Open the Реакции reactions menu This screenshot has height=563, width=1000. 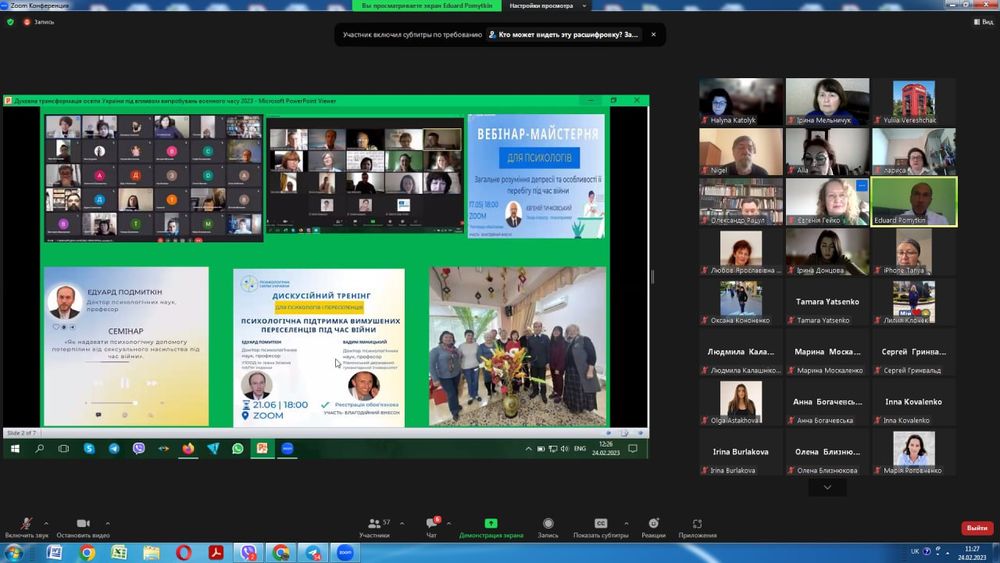[653, 524]
